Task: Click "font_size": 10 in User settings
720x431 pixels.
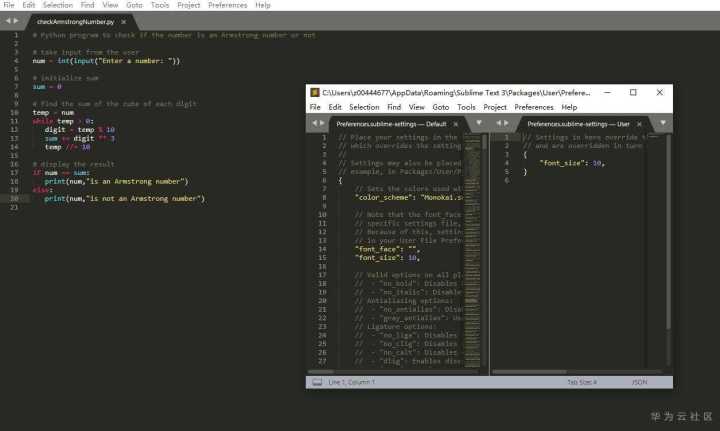Action: pyautogui.click(x=572, y=163)
